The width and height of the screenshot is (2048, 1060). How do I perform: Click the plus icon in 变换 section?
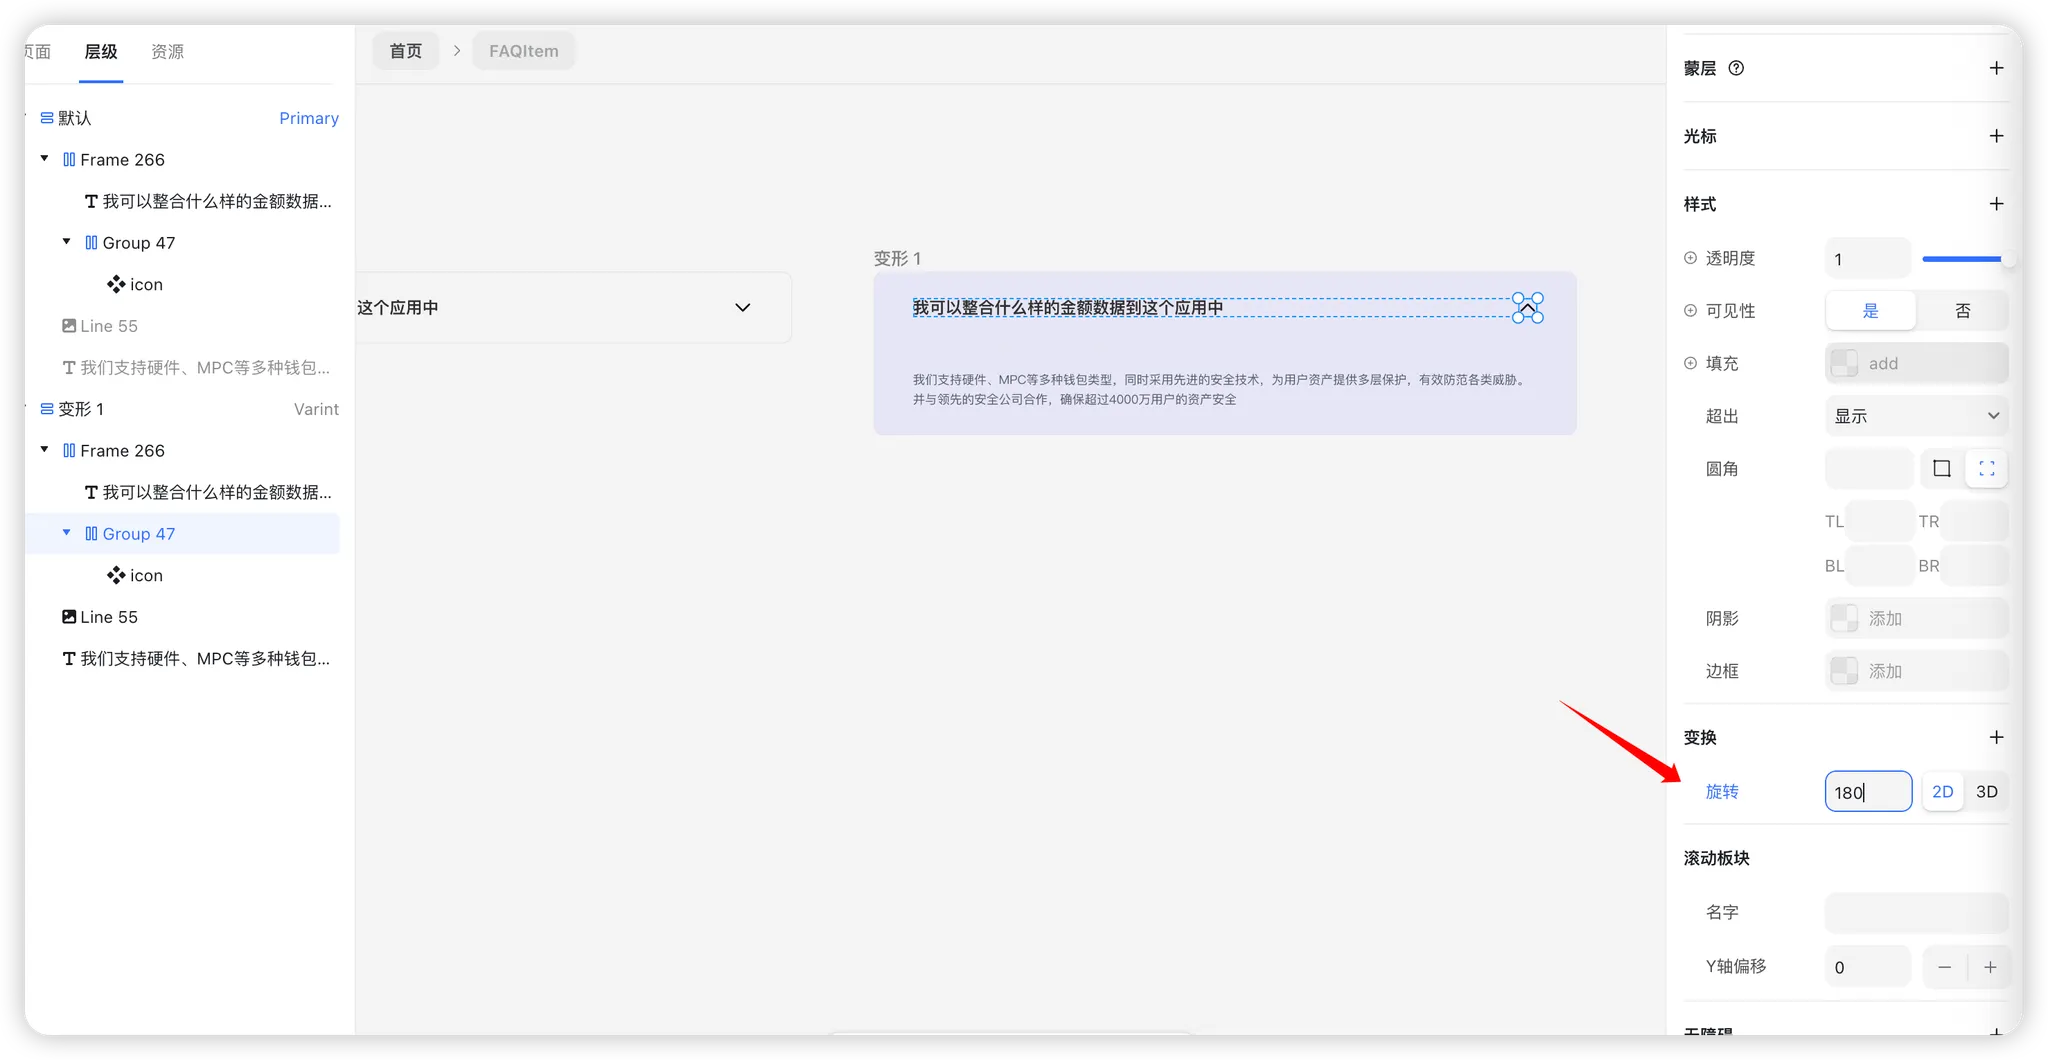[1996, 737]
